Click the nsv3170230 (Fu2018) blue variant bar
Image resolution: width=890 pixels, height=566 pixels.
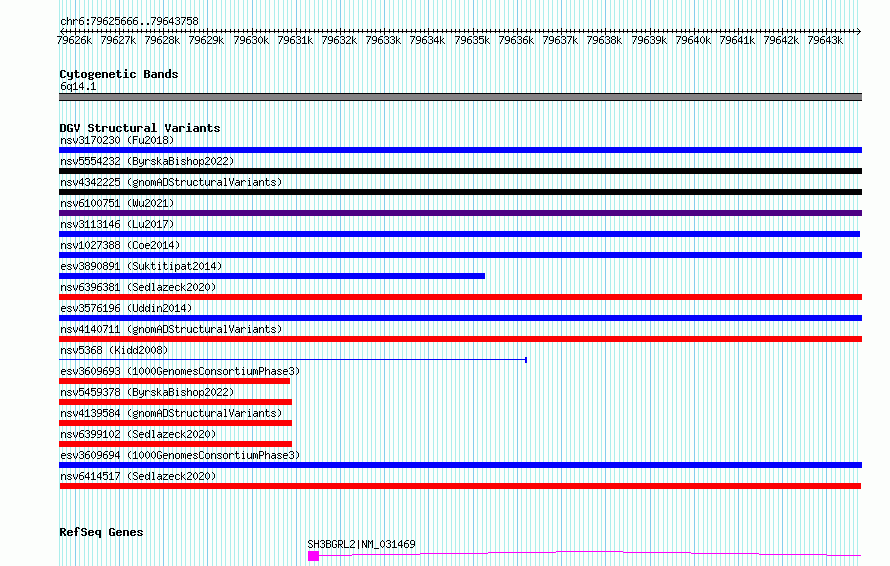tap(460, 150)
